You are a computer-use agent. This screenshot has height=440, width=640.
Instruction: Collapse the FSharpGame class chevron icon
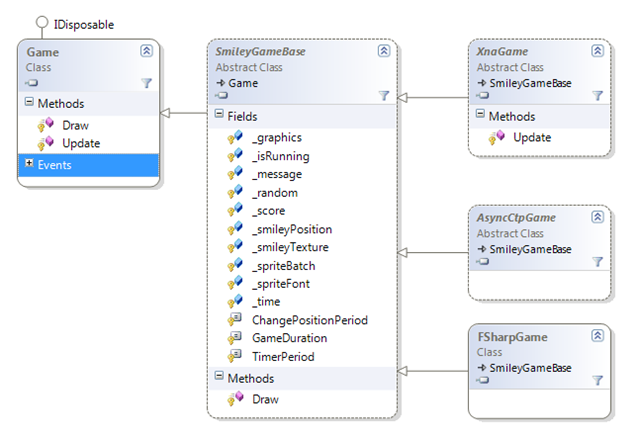click(598, 336)
